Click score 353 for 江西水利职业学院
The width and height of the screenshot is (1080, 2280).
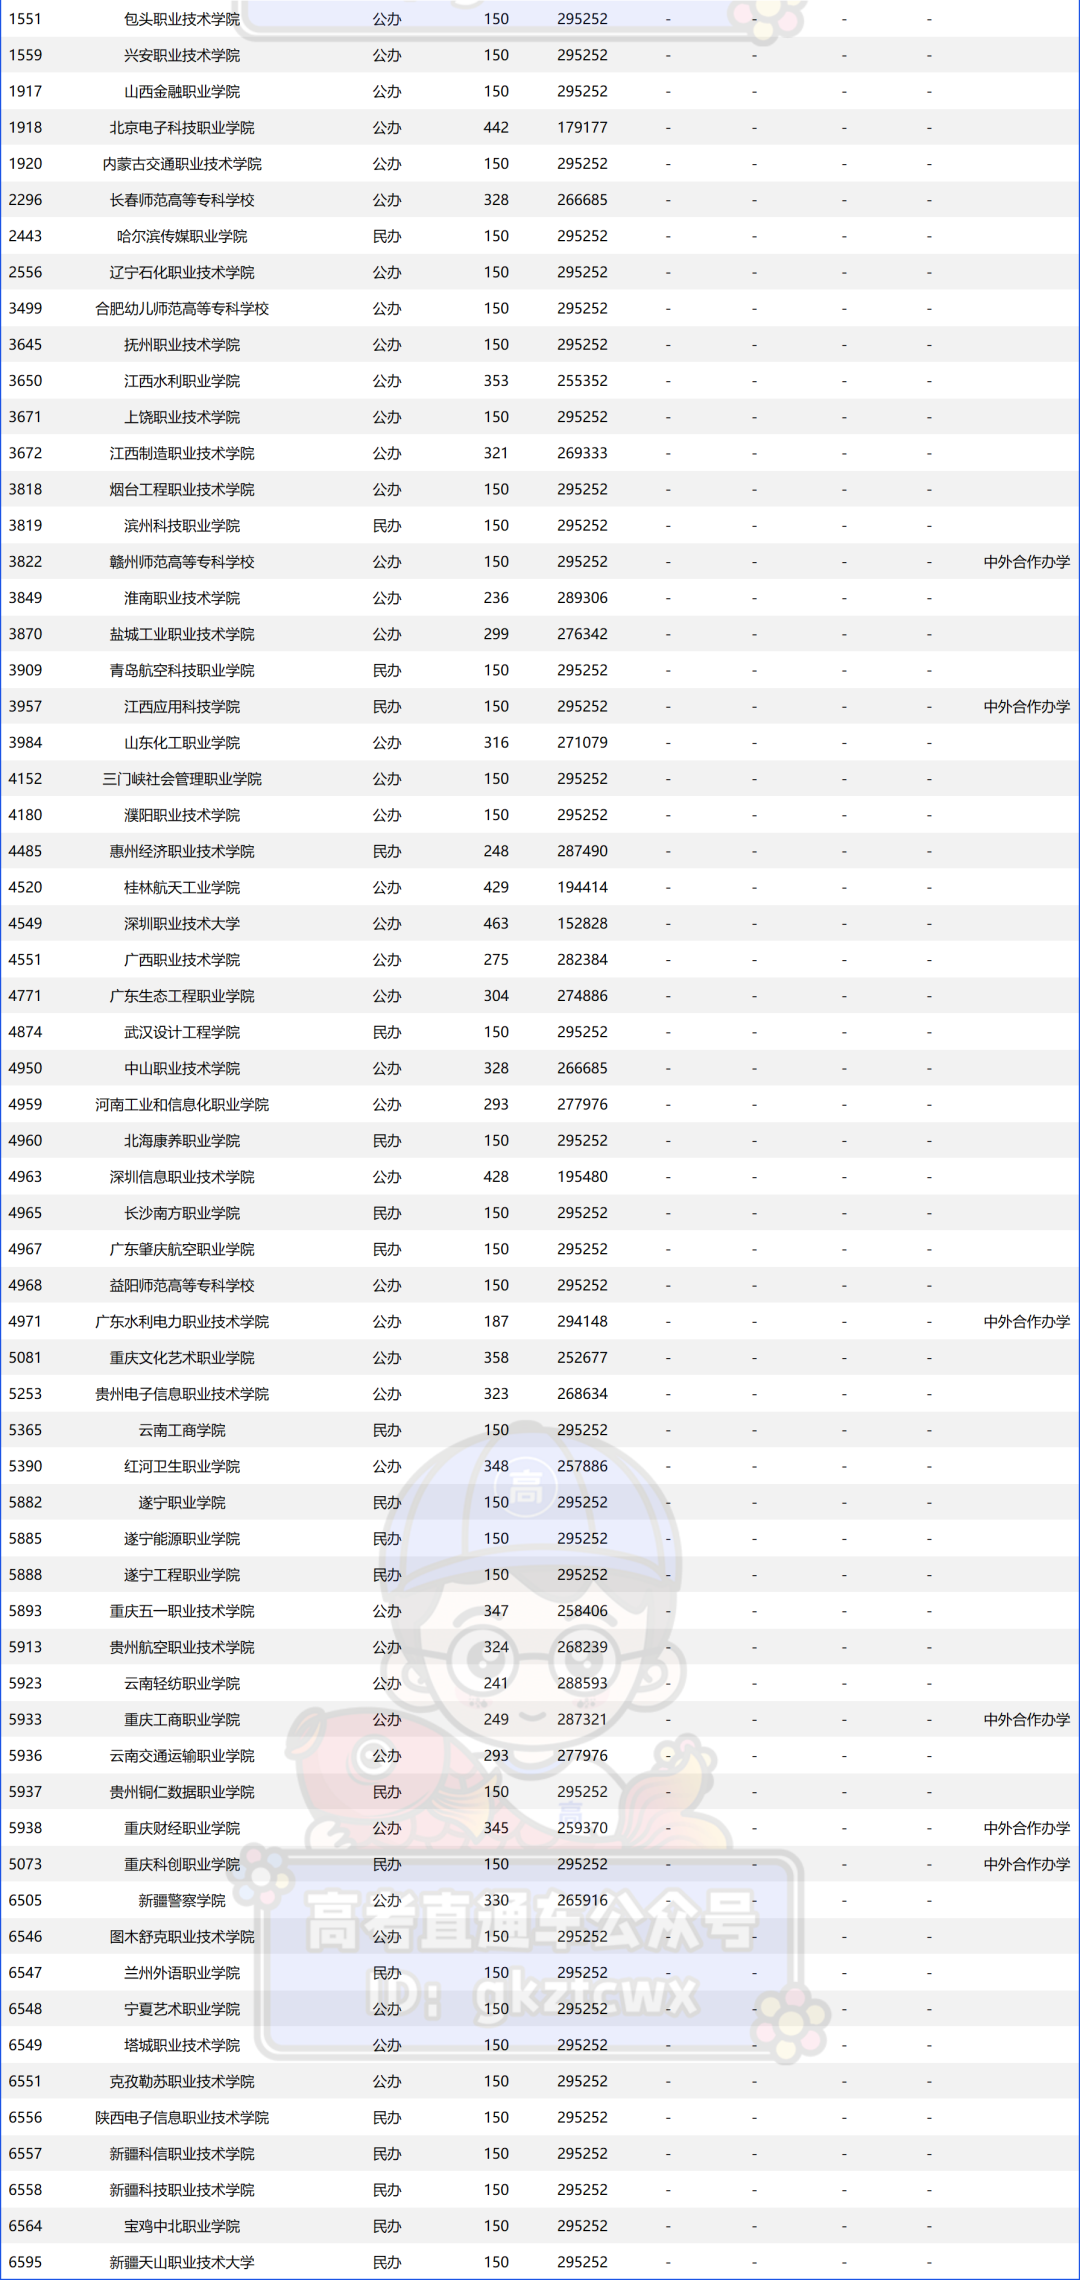496,381
